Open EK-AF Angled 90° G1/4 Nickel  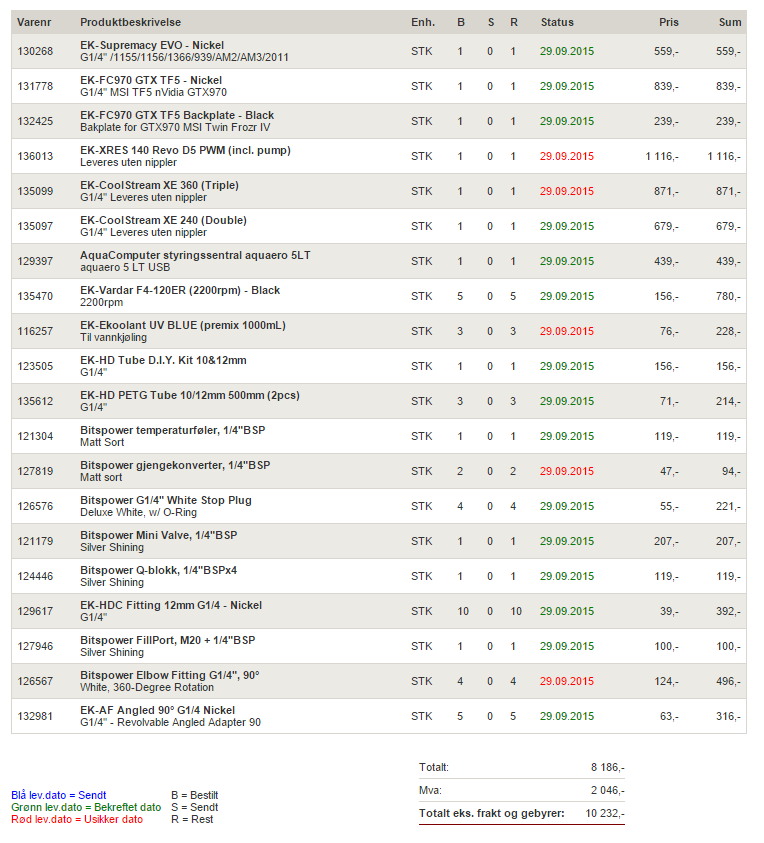[x=158, y=710]
